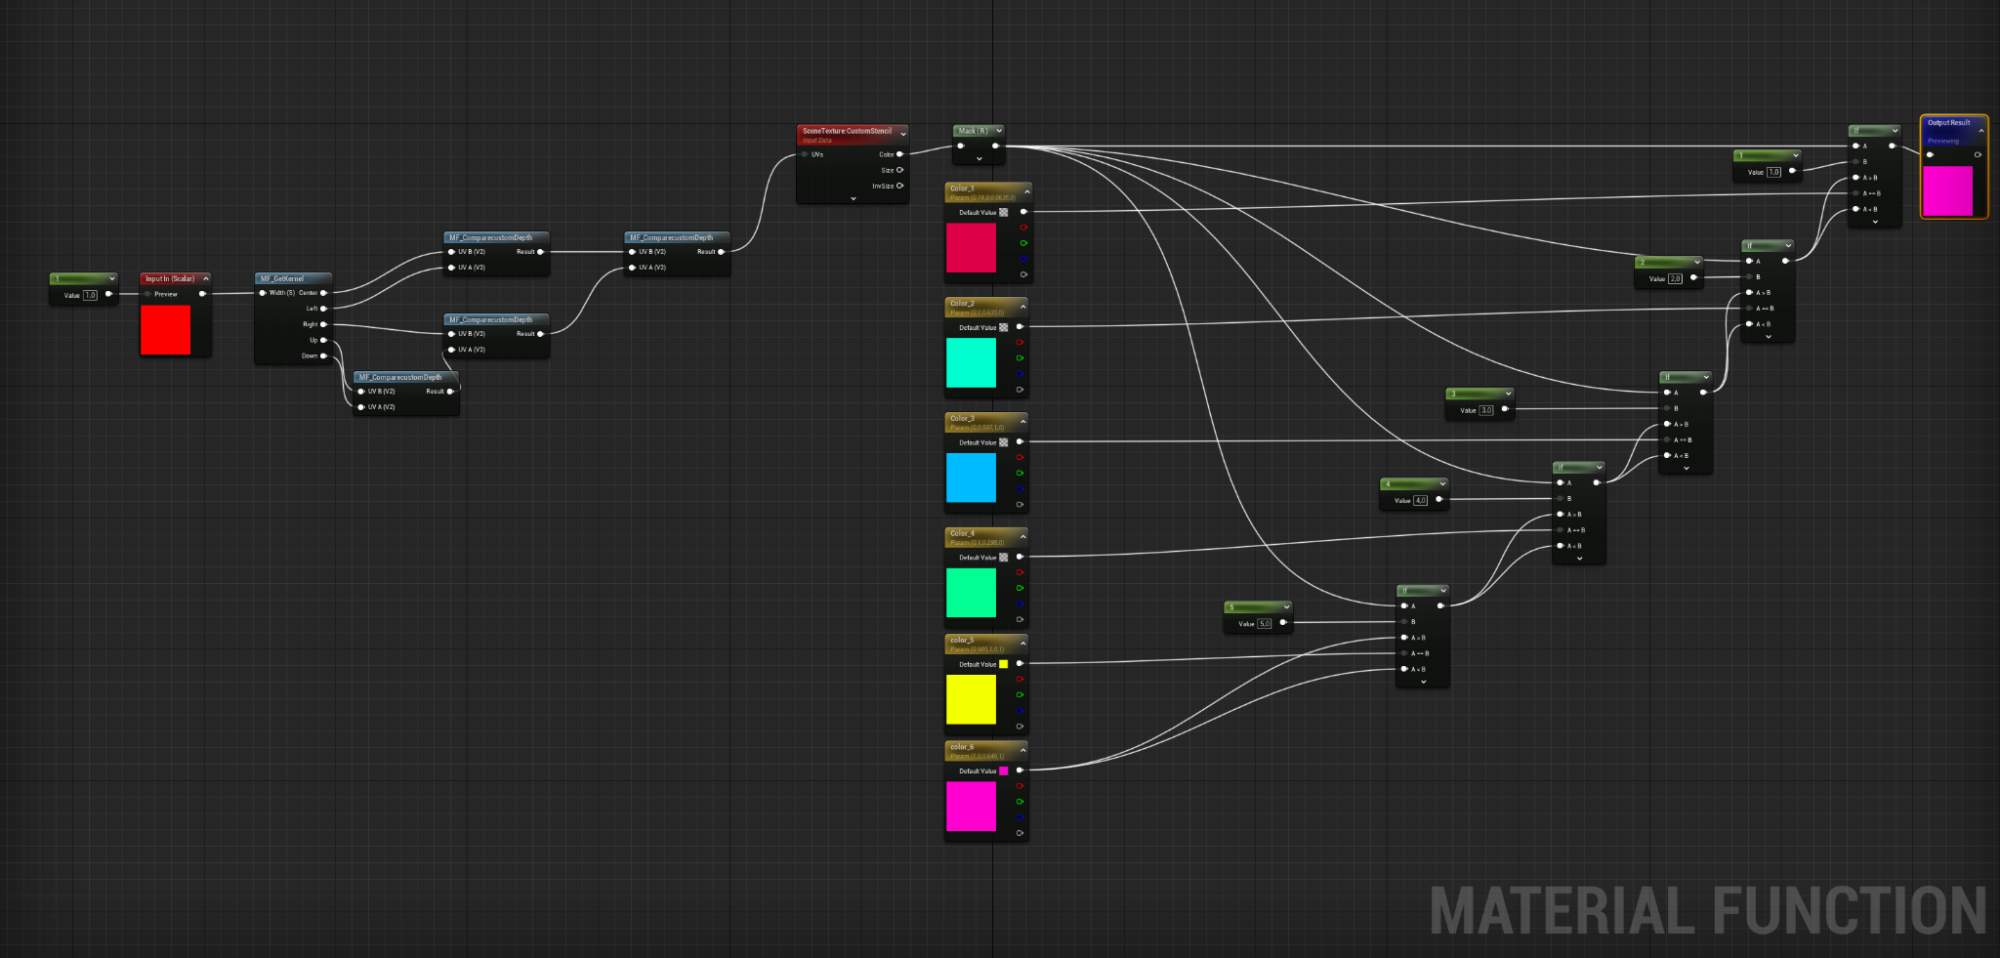Select the Input In (Scalar) node title
This screenshot has height=958, width=2000.
pyautogui.click(x=169, y=279)
